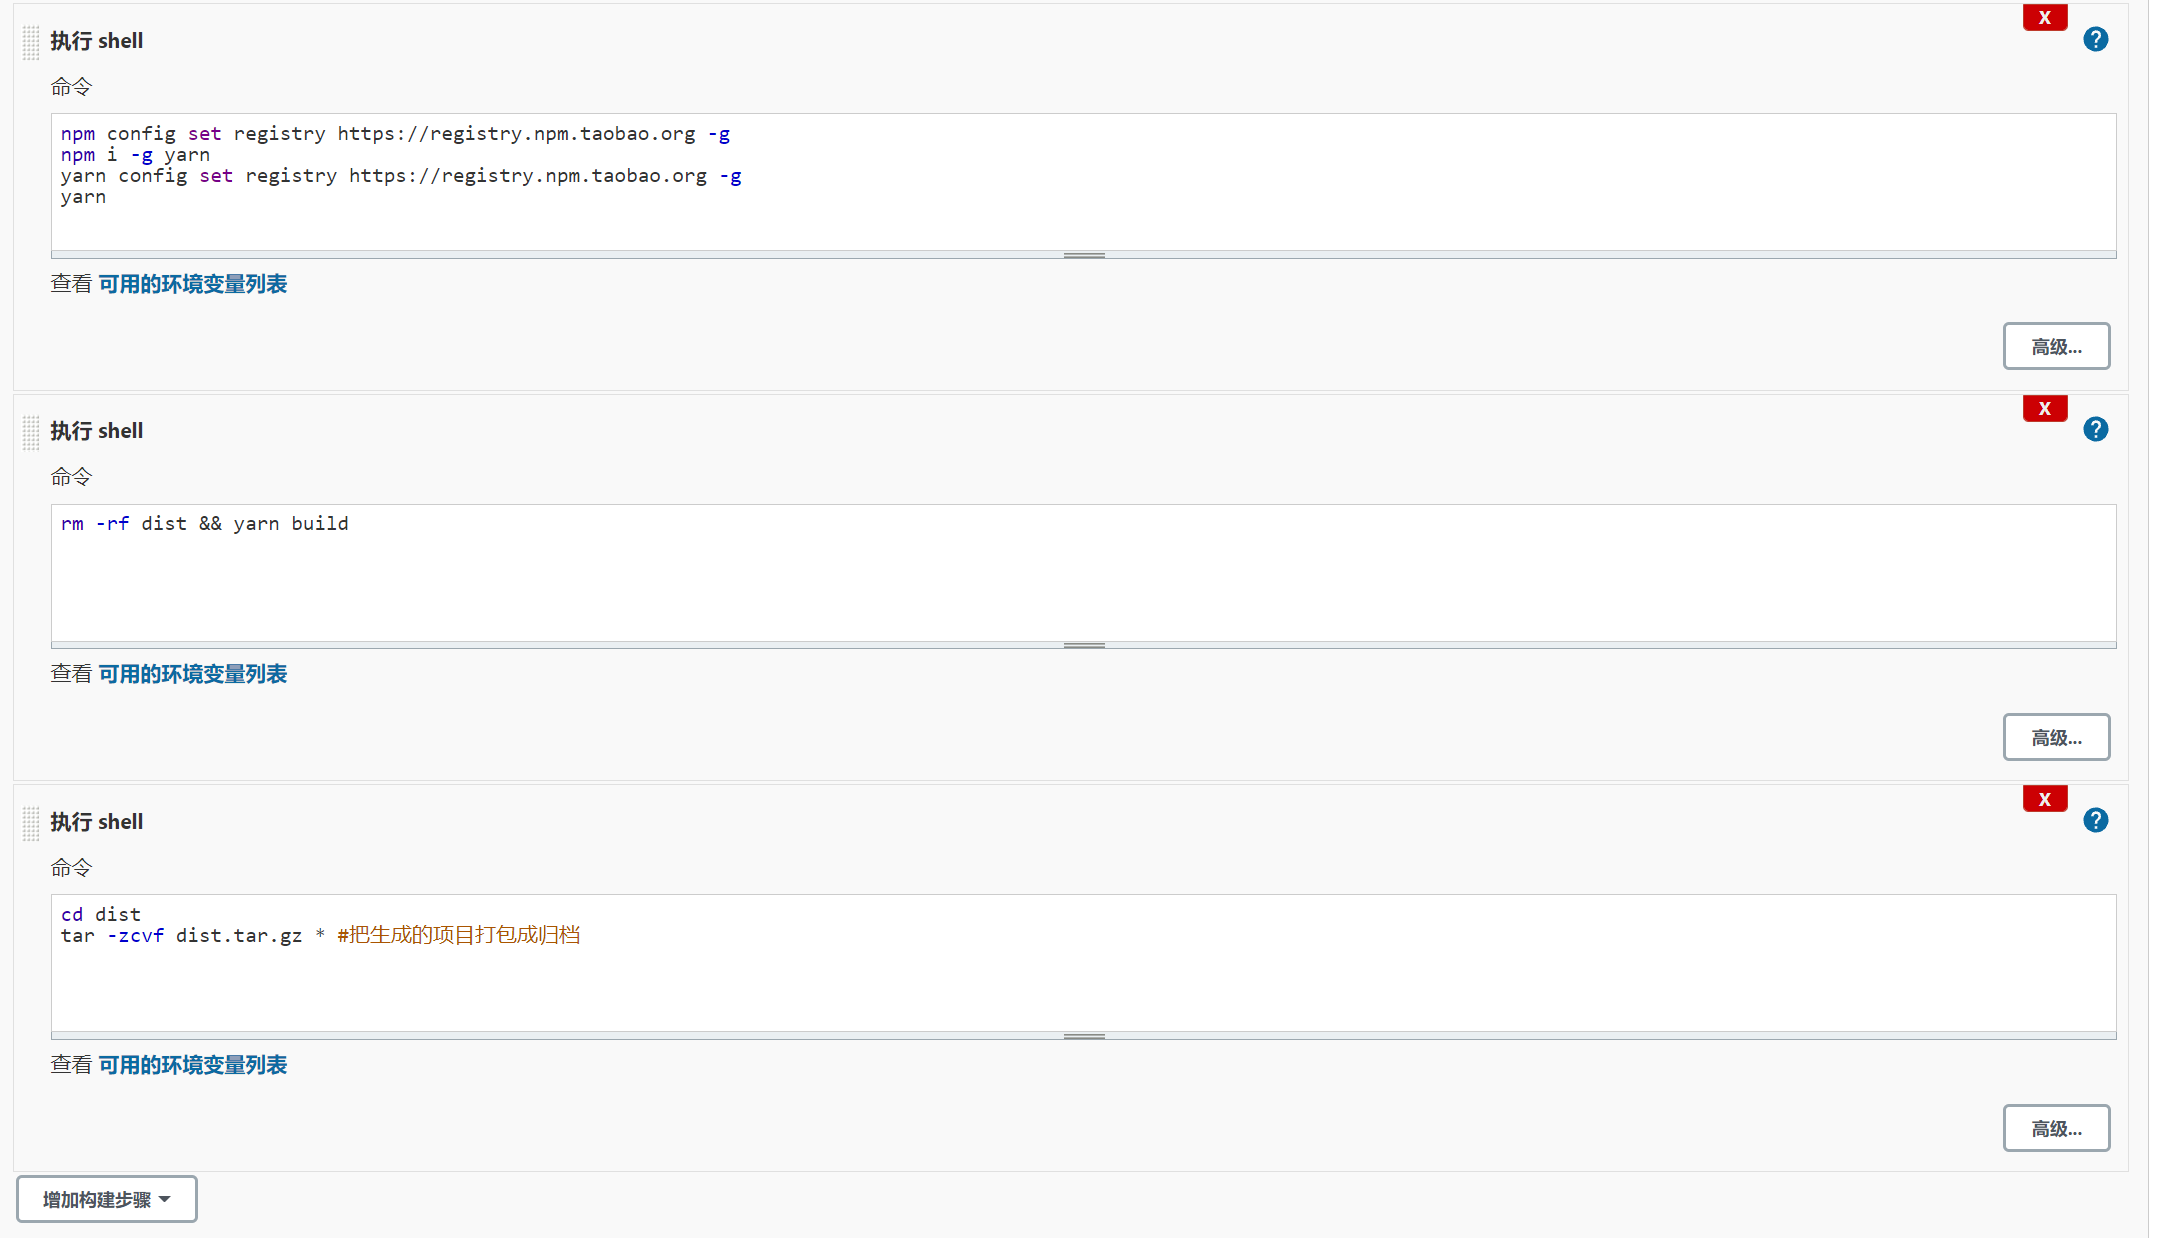Click the resize grip under the tar textarea

(x=1084, y=1036)
